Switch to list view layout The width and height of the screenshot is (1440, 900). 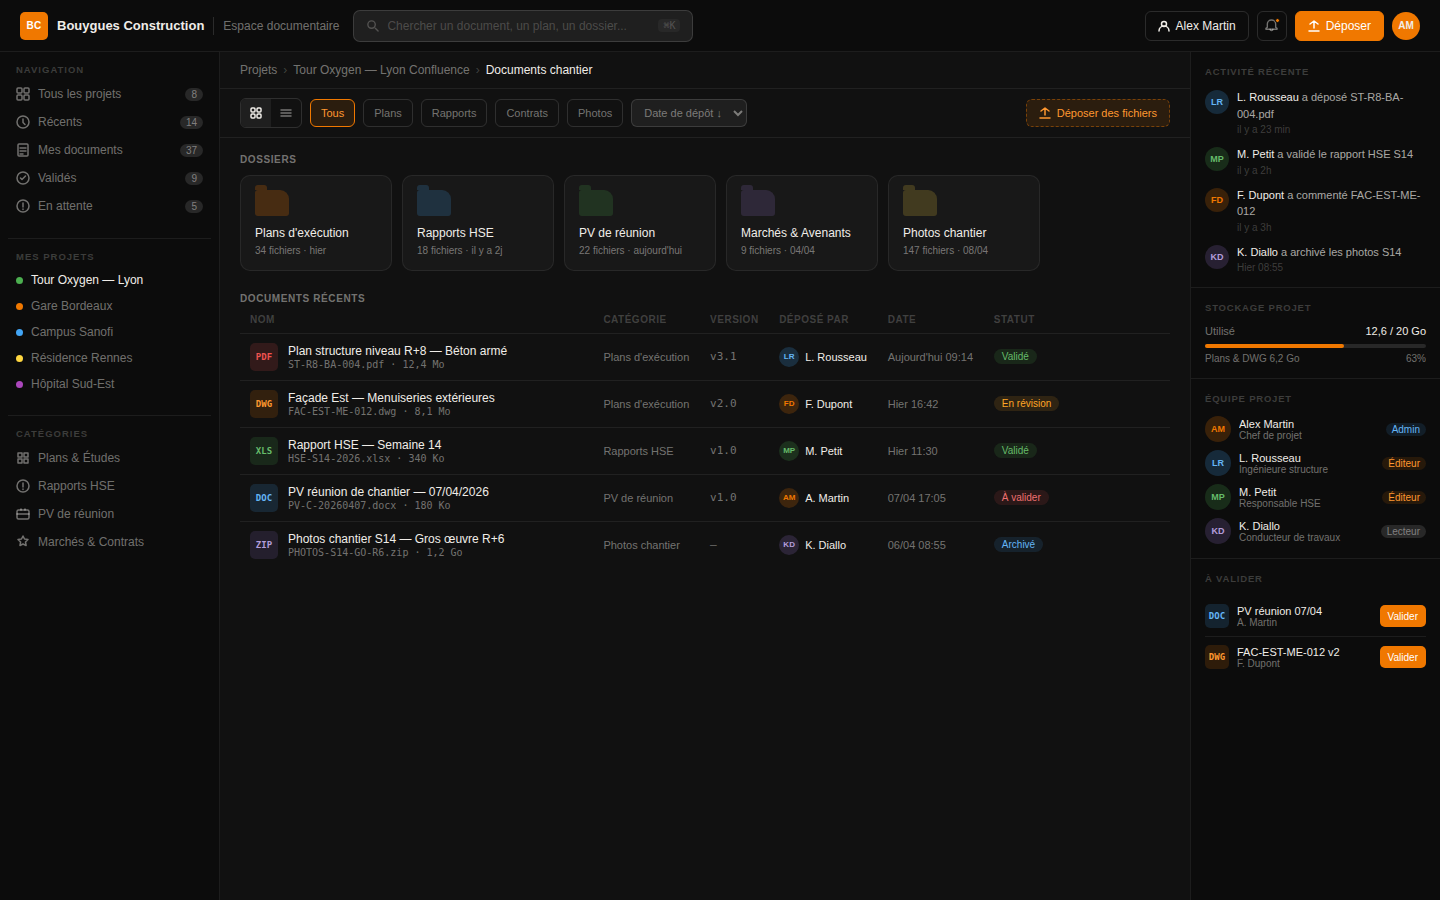click(x=286, y=113)
